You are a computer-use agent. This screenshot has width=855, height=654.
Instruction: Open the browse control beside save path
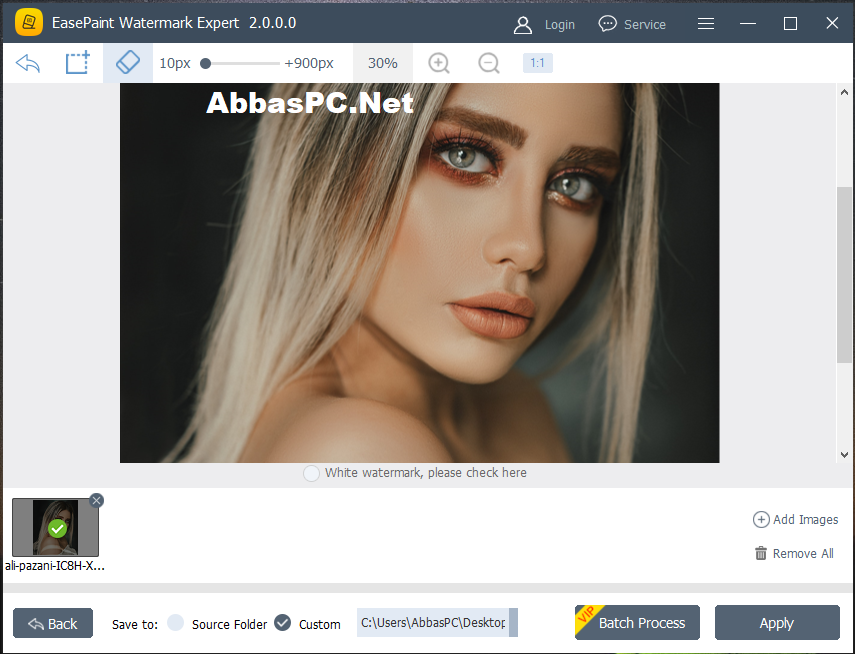click(513, 622)
